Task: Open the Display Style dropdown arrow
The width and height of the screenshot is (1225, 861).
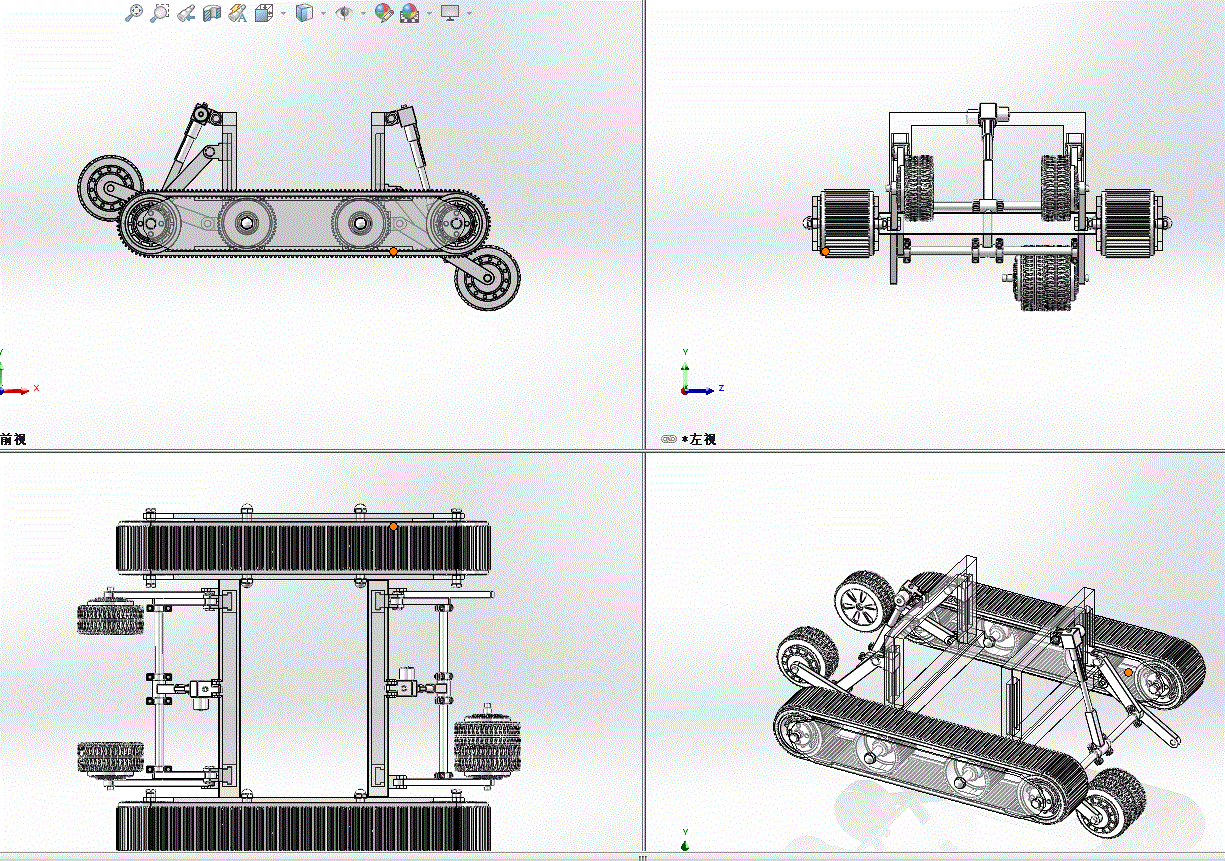Action: click(x=323, y=13)
